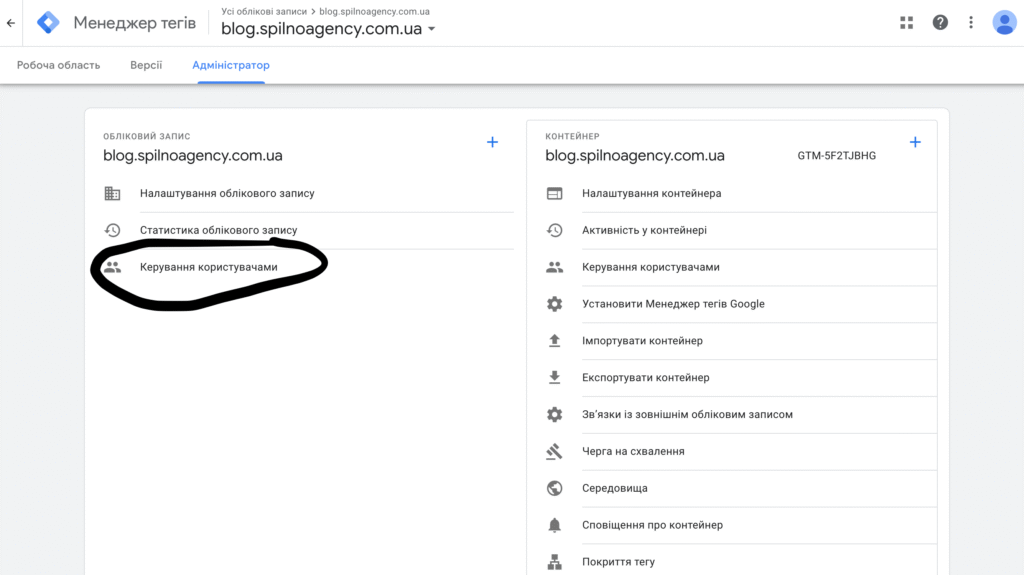Open the help question mark icon
This screenshot has width=1024, height=575.
[940, 22]
